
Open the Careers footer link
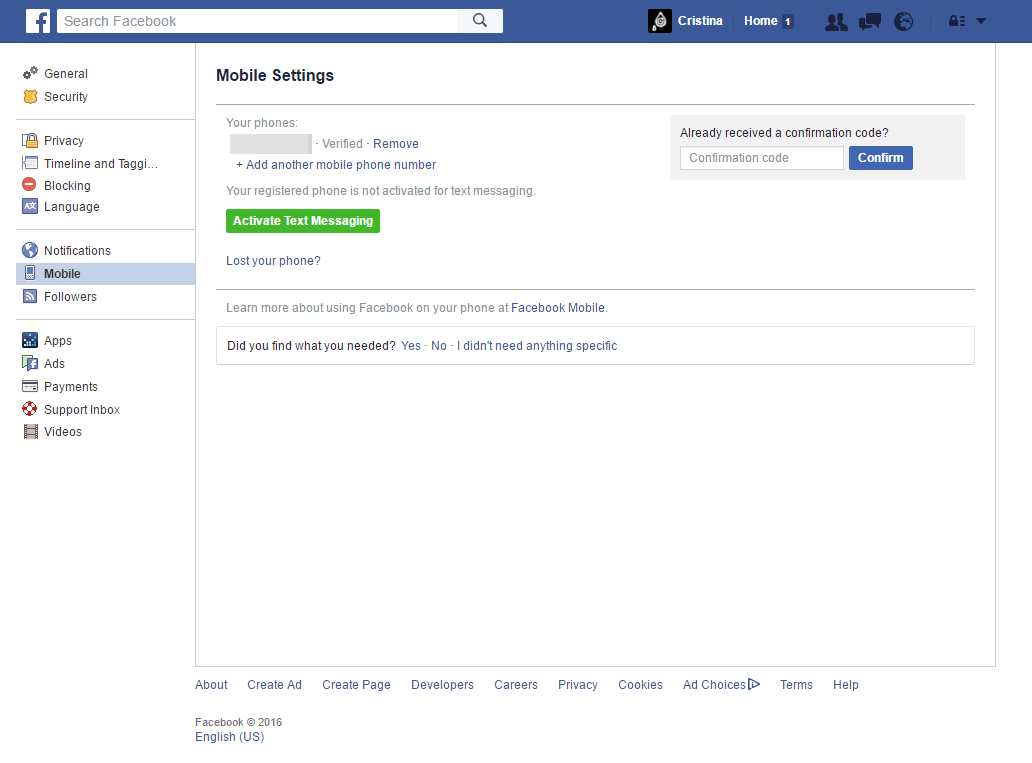click(516, 685)
